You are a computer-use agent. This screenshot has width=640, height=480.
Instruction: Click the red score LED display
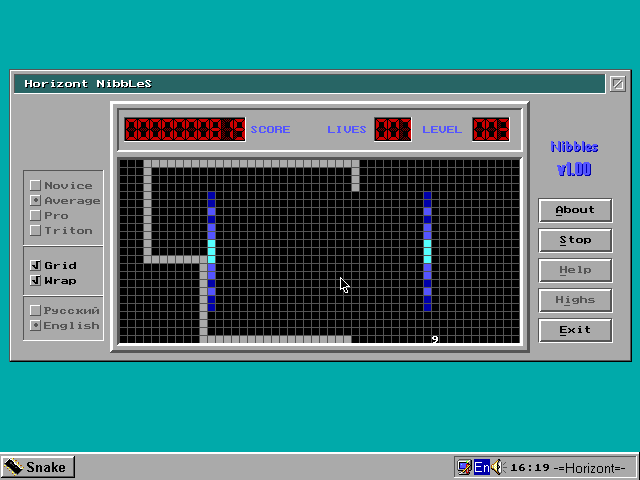point(185,129)
